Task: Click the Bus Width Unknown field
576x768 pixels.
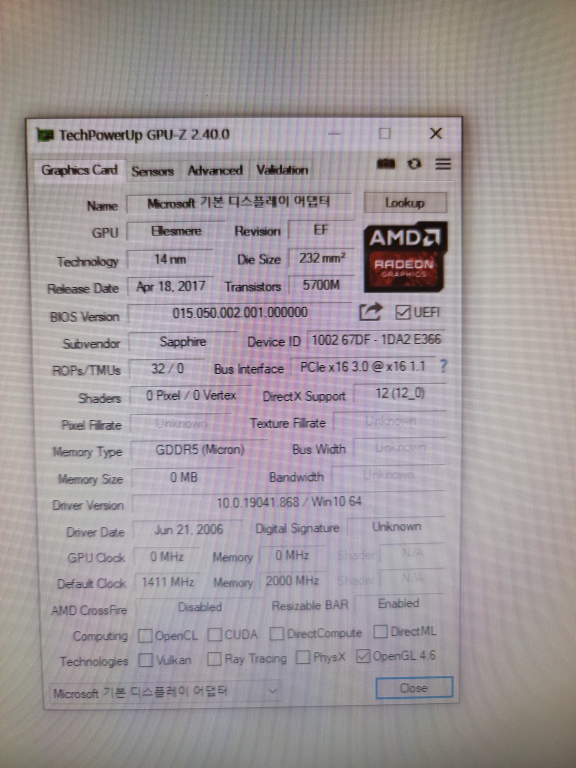Action: tap(400, 447)
